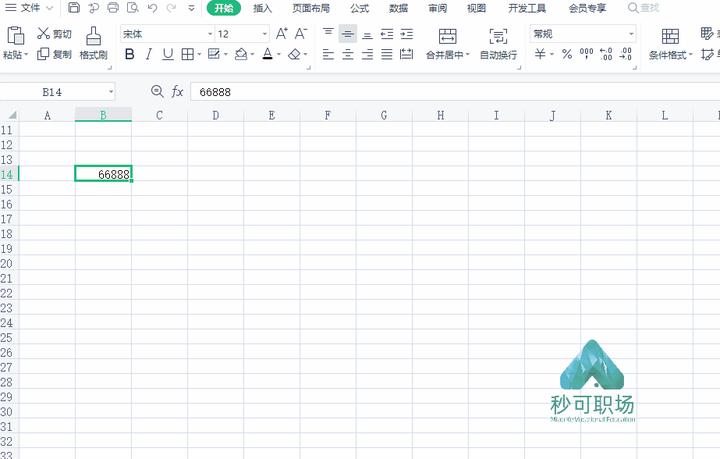720x459 pixels.
Task: Expand the number format dropdown (常规)
Action: [x=582, y=34]
